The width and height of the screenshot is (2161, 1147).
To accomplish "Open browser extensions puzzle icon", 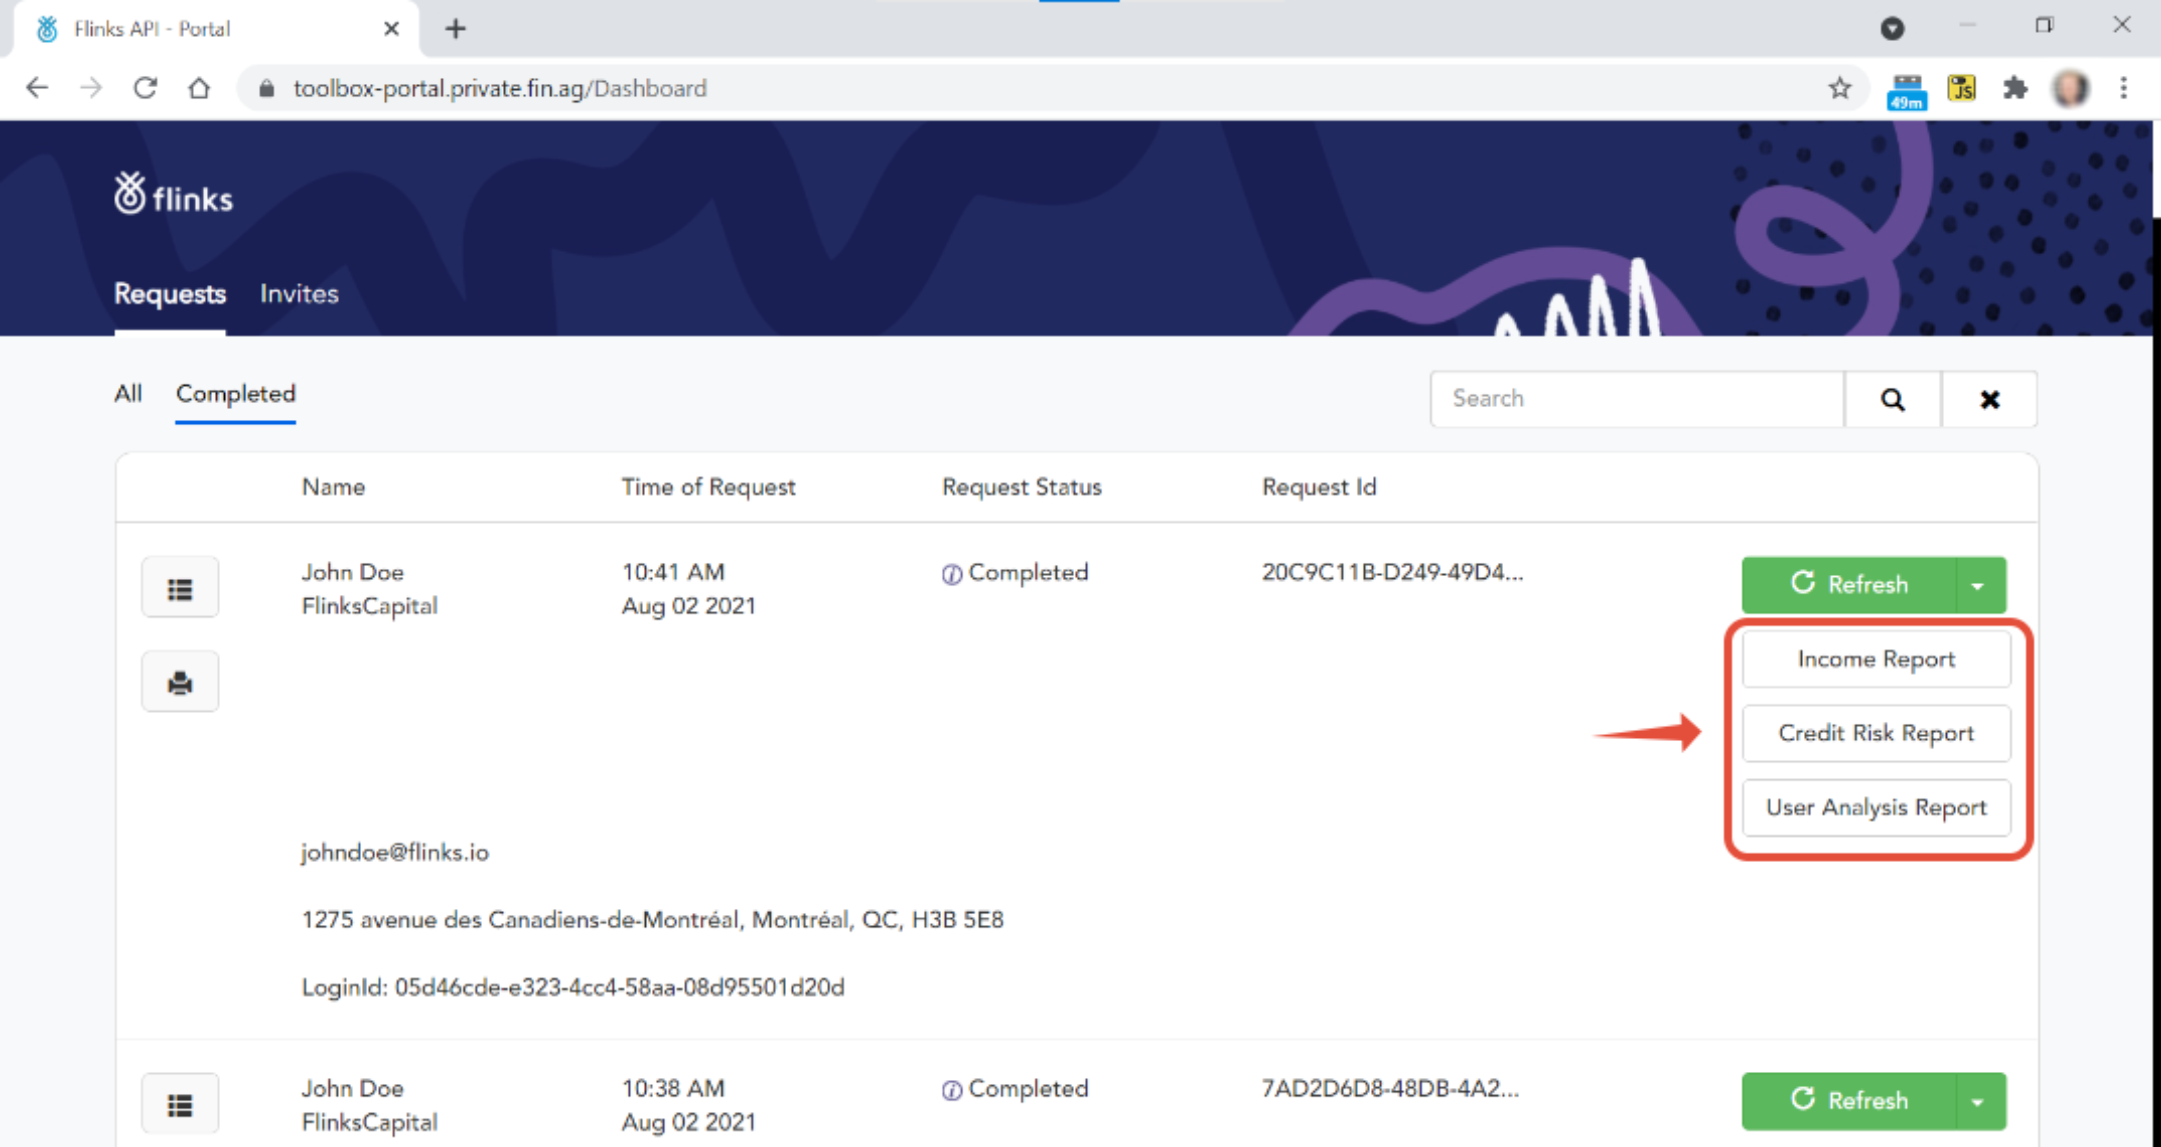I will tap(2015, 88).
